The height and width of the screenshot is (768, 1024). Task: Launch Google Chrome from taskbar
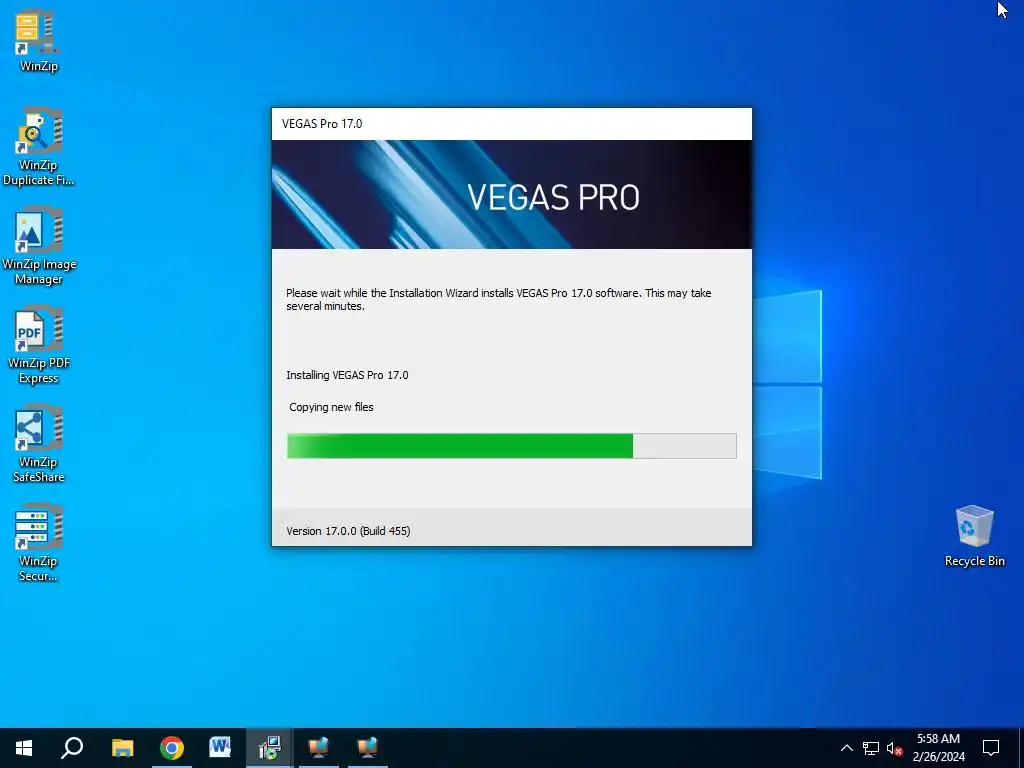point(172,748)
